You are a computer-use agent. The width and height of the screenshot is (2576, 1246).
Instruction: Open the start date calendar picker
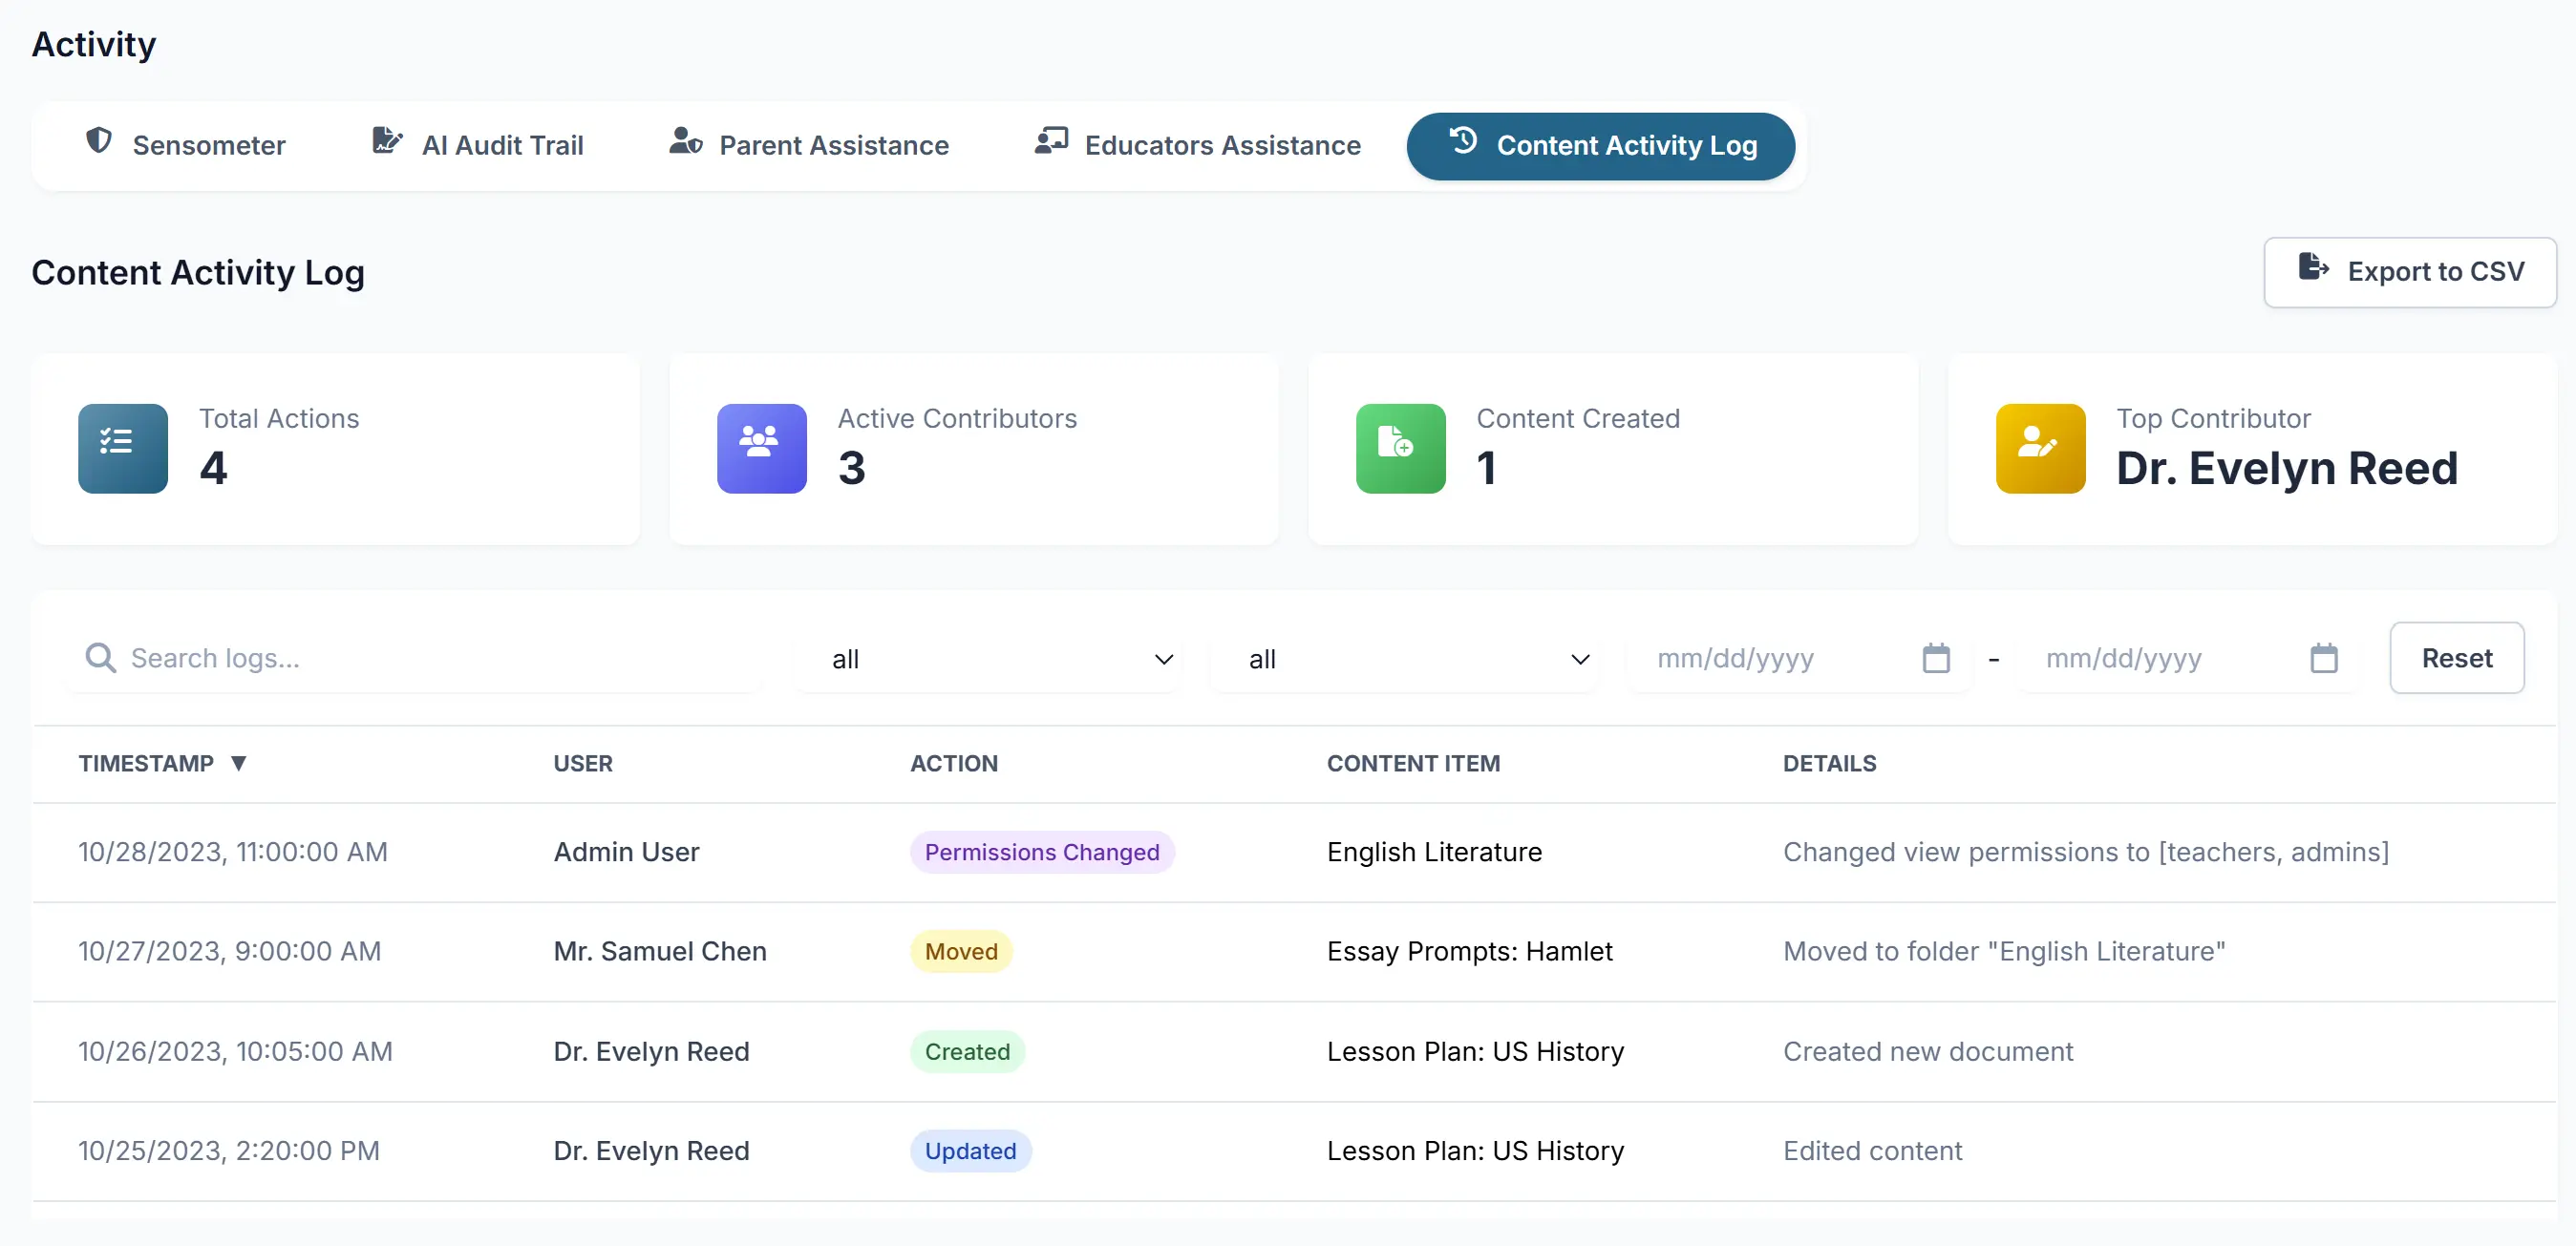1937,658
